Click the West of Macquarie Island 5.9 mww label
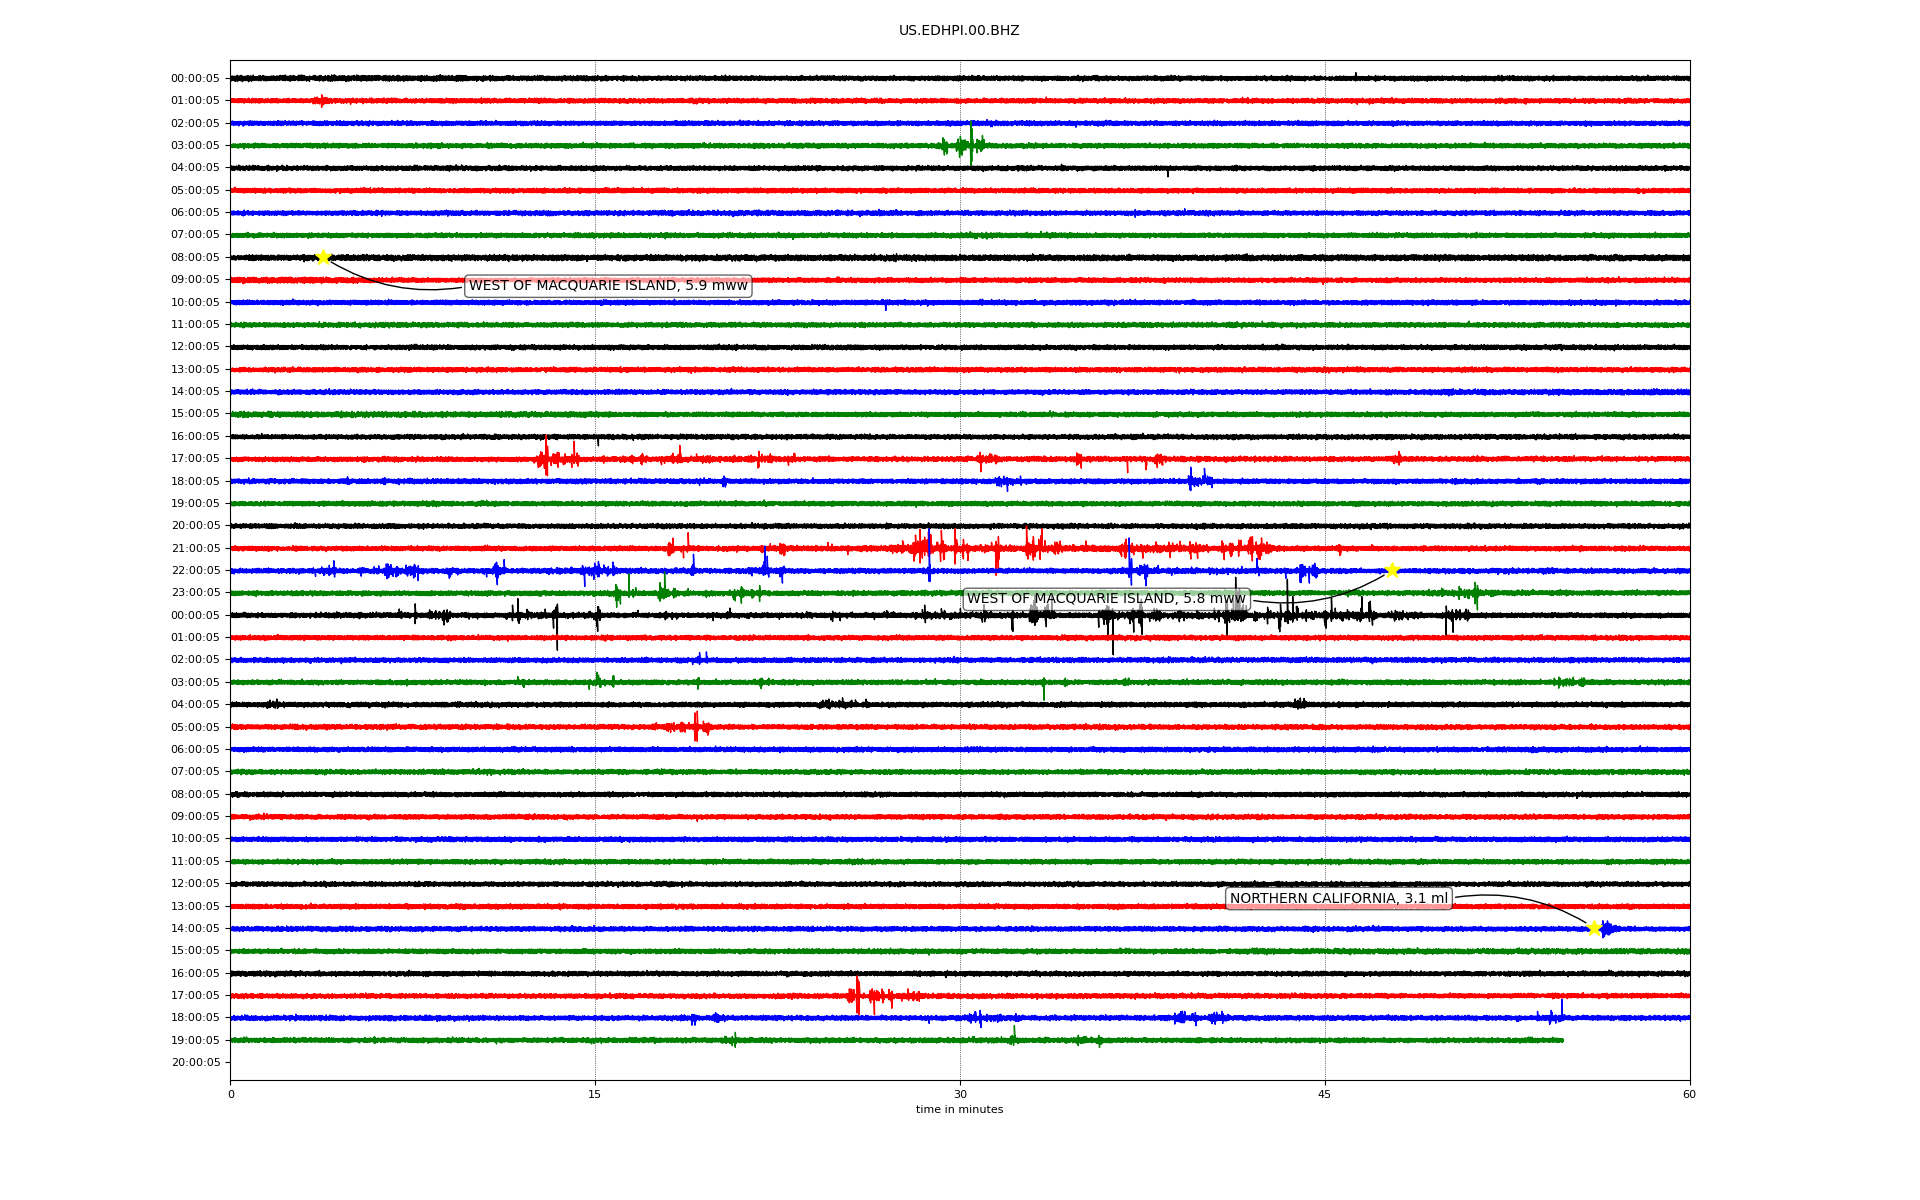 (x=608, y=286)
